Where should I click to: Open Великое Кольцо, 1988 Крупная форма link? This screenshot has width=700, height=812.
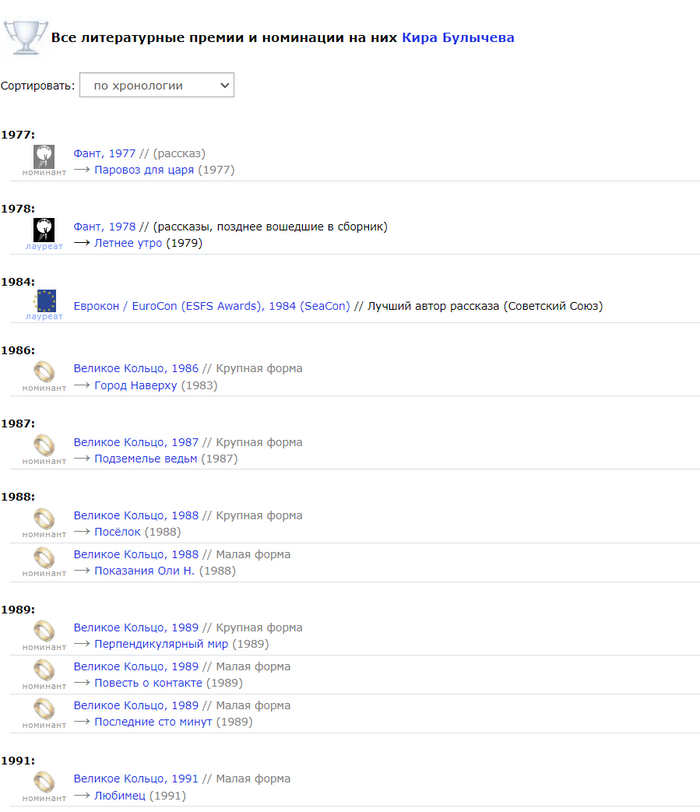pyautogui.click(x=136, y=515)
